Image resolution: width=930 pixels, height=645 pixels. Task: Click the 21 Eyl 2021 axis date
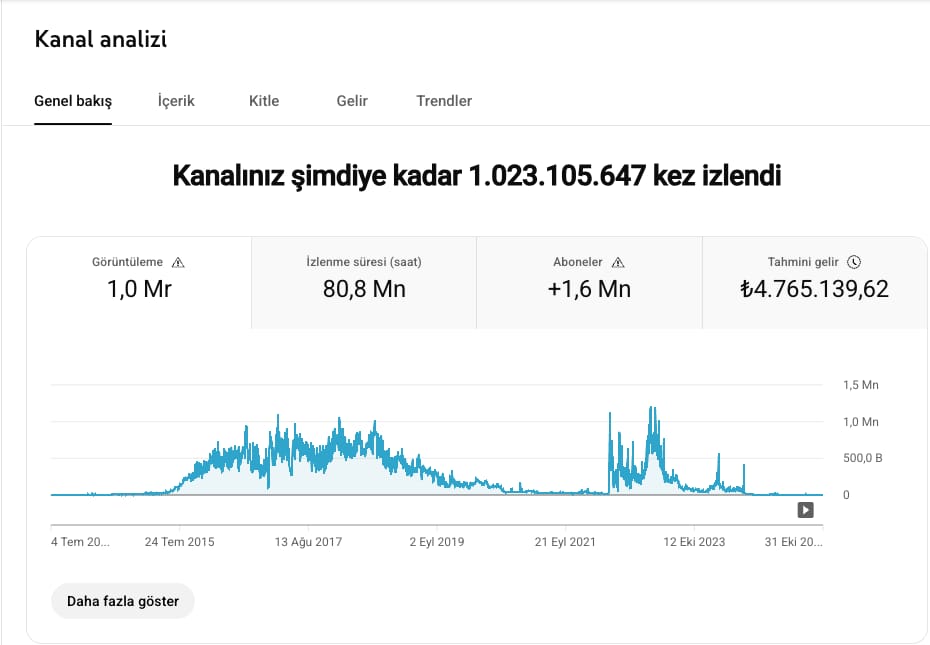coord(566,542)
